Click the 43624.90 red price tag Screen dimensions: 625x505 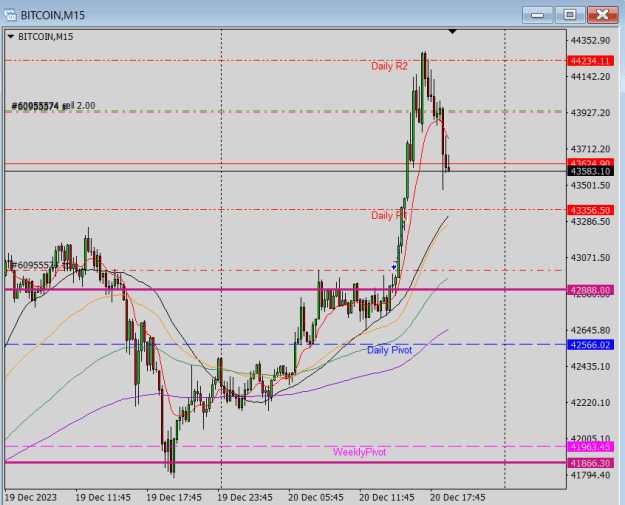[590, 163]
